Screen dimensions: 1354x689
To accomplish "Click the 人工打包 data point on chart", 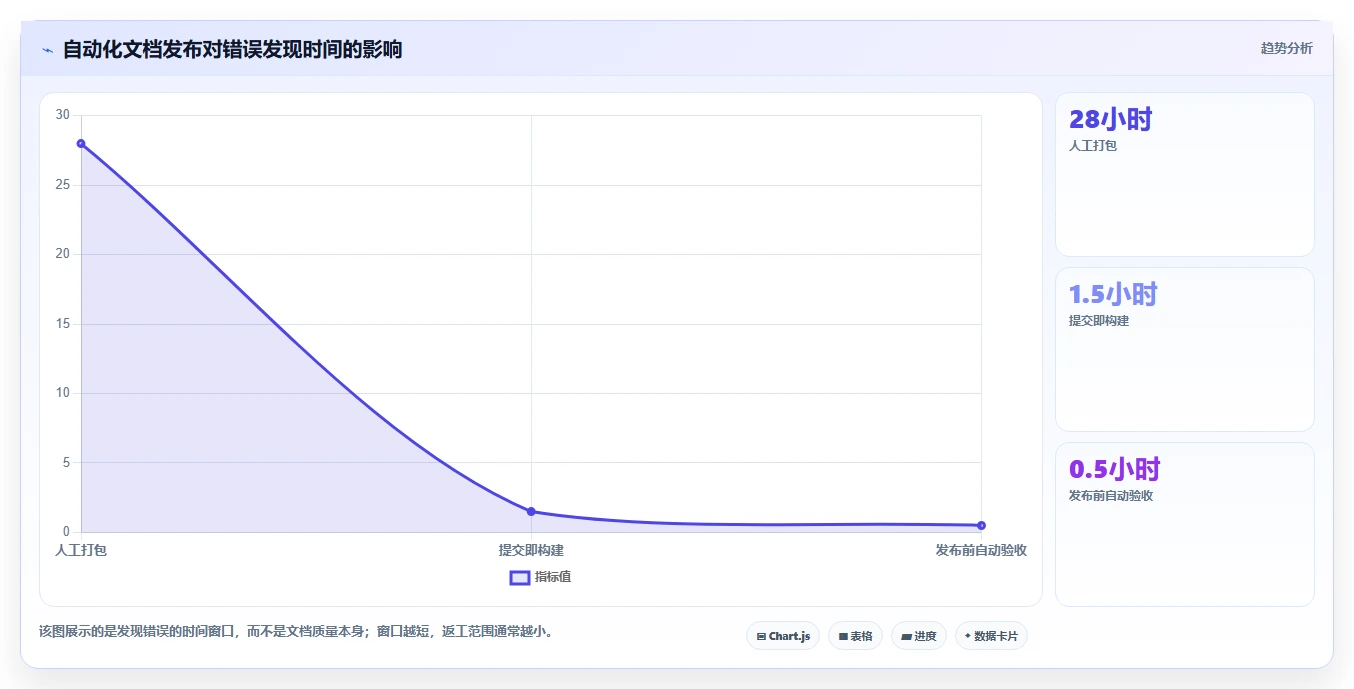I will [81, 143].
